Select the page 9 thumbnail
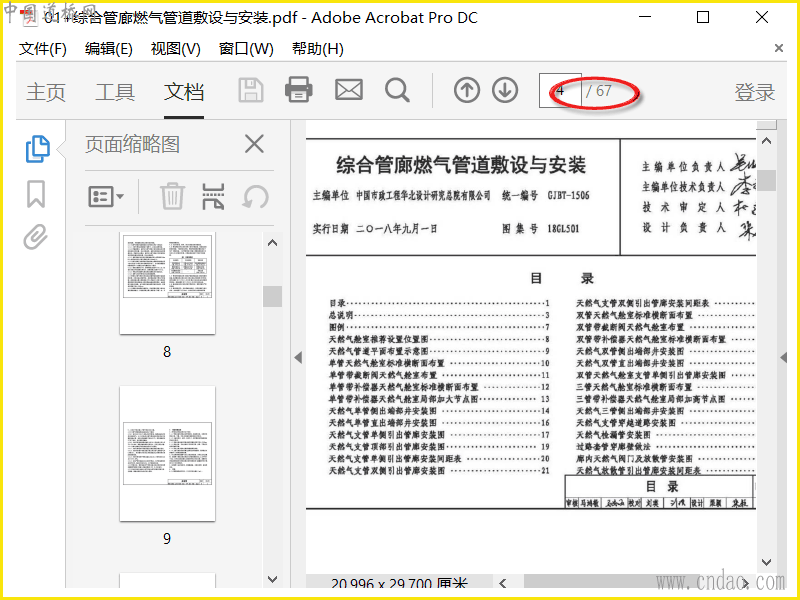The height and width of the screenshot is (600, 800). tap(167, 454)
